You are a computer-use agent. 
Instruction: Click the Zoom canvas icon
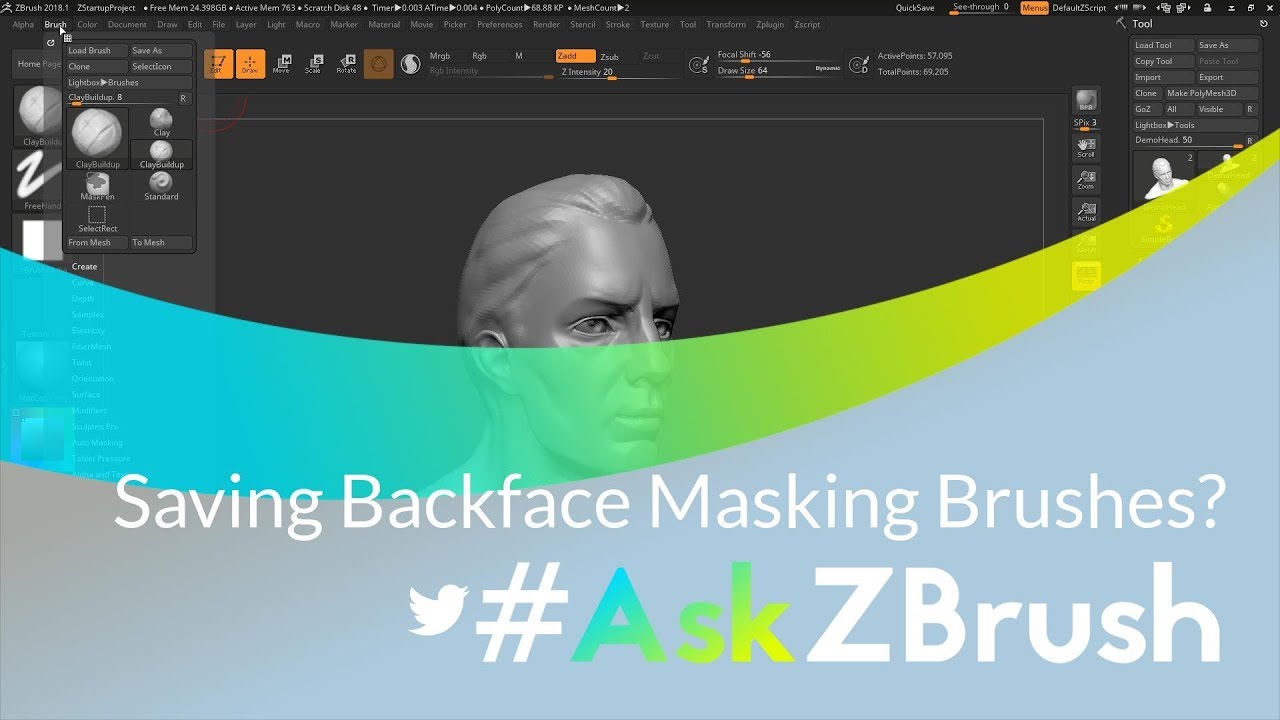point(1086,180)
